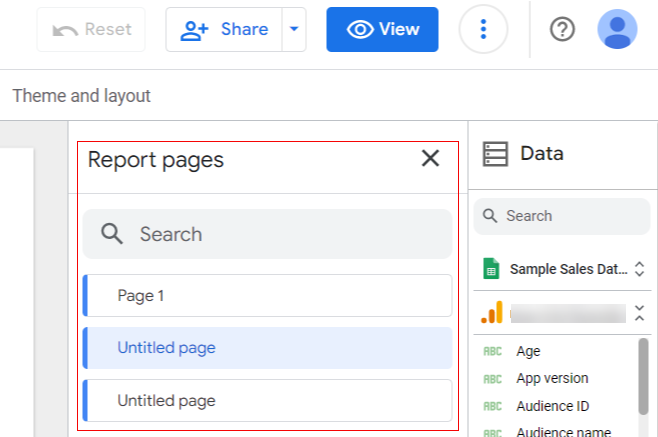Click the Data panel heading
This screenshot has height=437, width=658.
[x=542, y=154]
